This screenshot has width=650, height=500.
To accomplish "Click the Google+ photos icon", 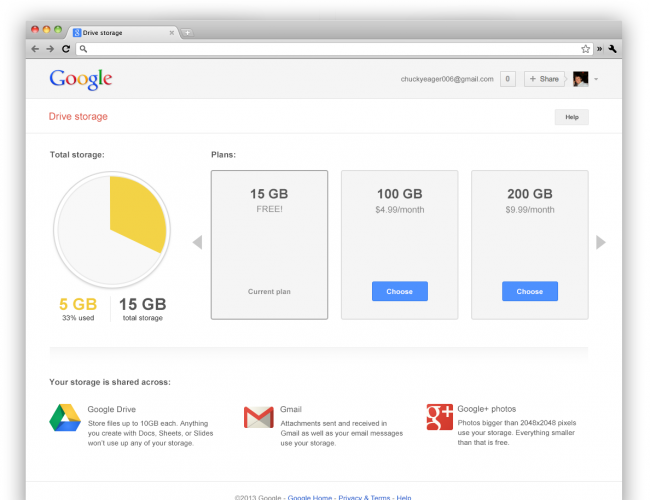I will tap(439, 417).
